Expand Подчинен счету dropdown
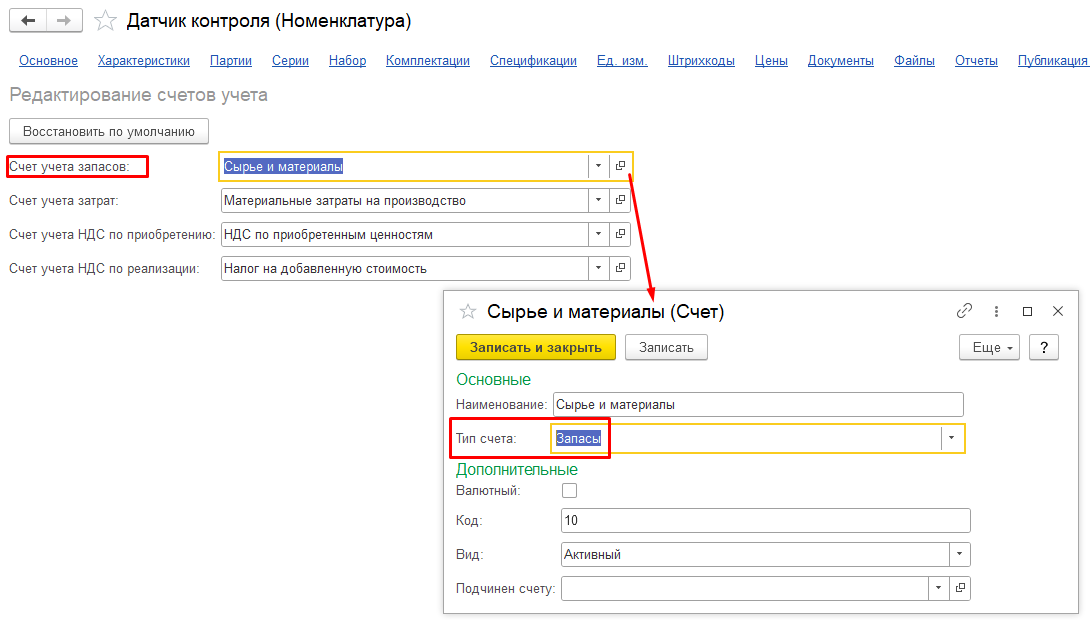The height and width of the screenshot is (620, 1090). [938, 588]
